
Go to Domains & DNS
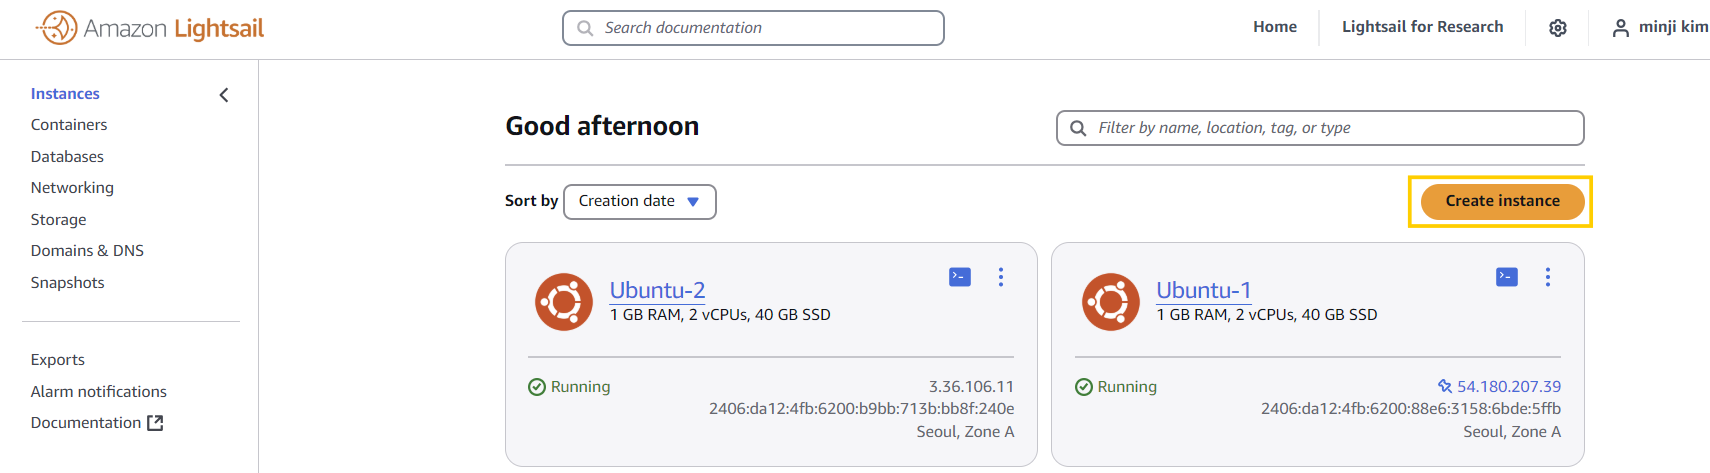point(87,251)
